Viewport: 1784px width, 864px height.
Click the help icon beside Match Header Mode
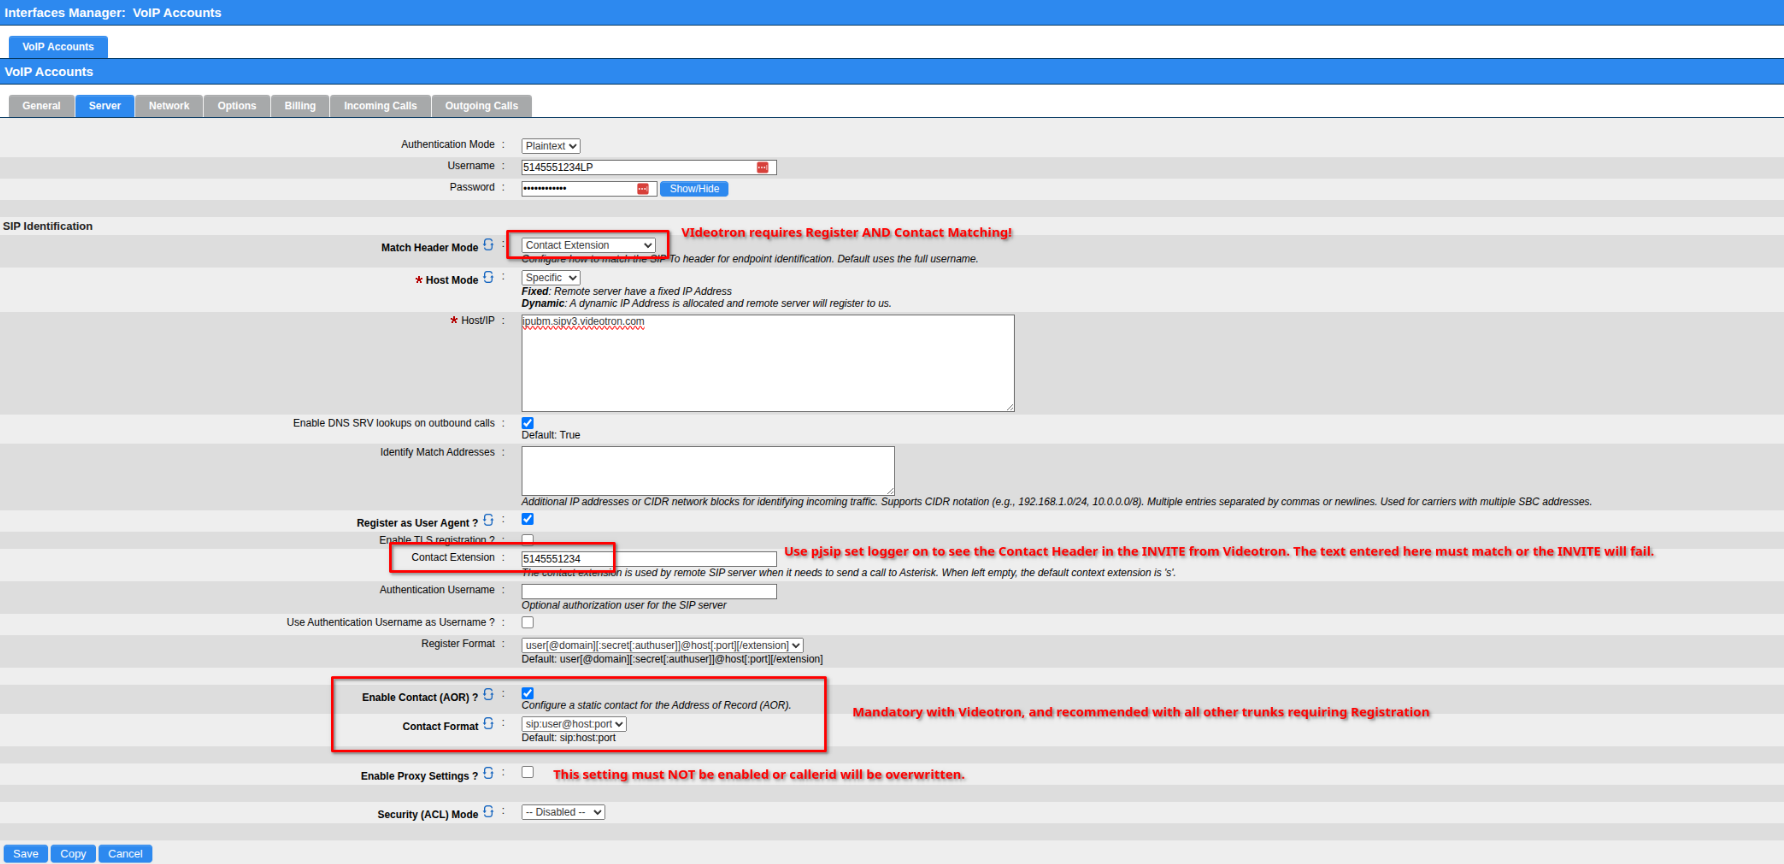[488, 245]
